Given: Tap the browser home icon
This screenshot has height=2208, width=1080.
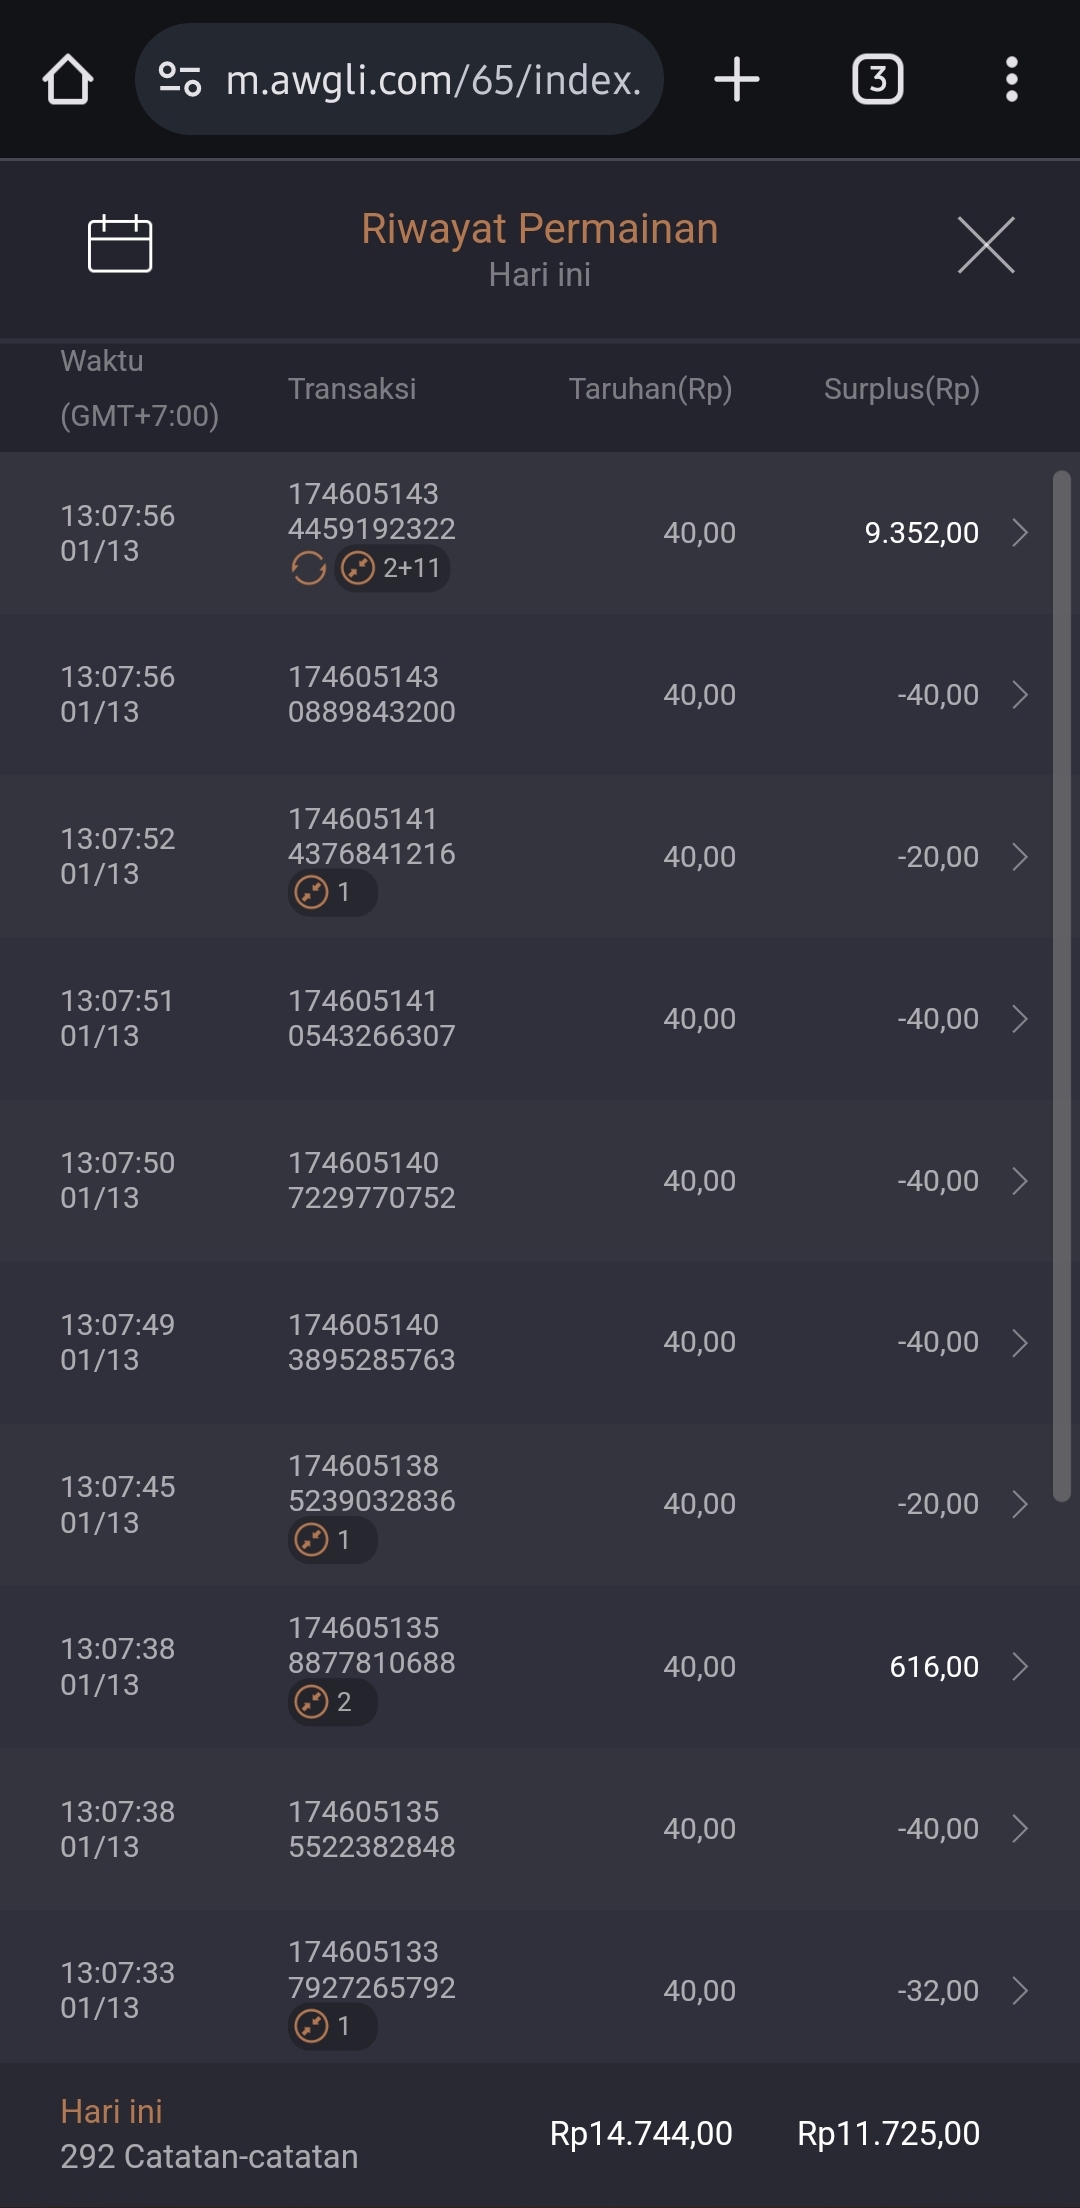Looking at the screenshot, I should point(68,80).
